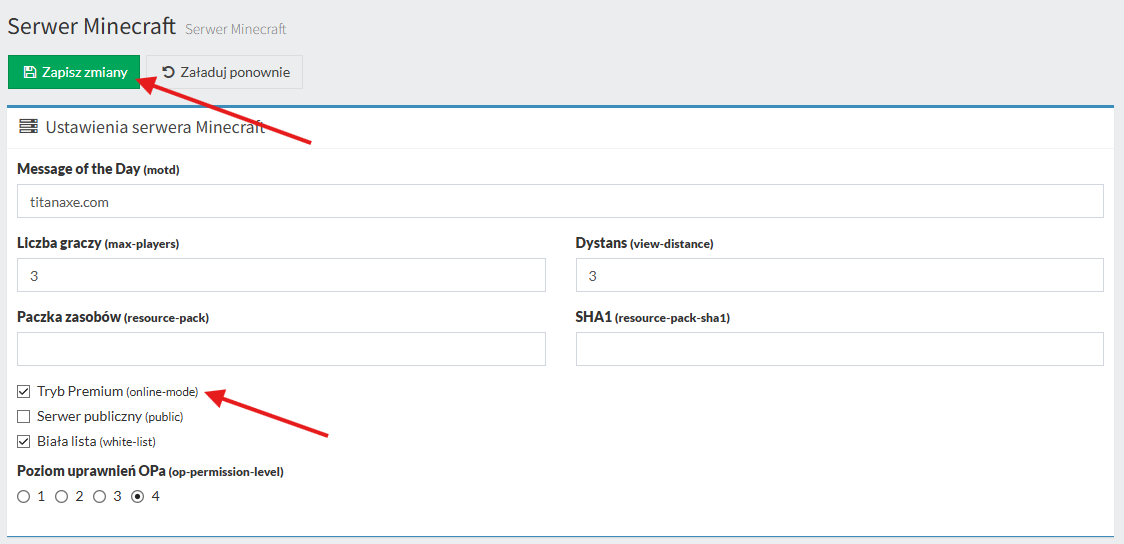Disable the Tryb Premium online-mode checkbox
Screen dimensions: 1124x544
click(x=24, y=392)
